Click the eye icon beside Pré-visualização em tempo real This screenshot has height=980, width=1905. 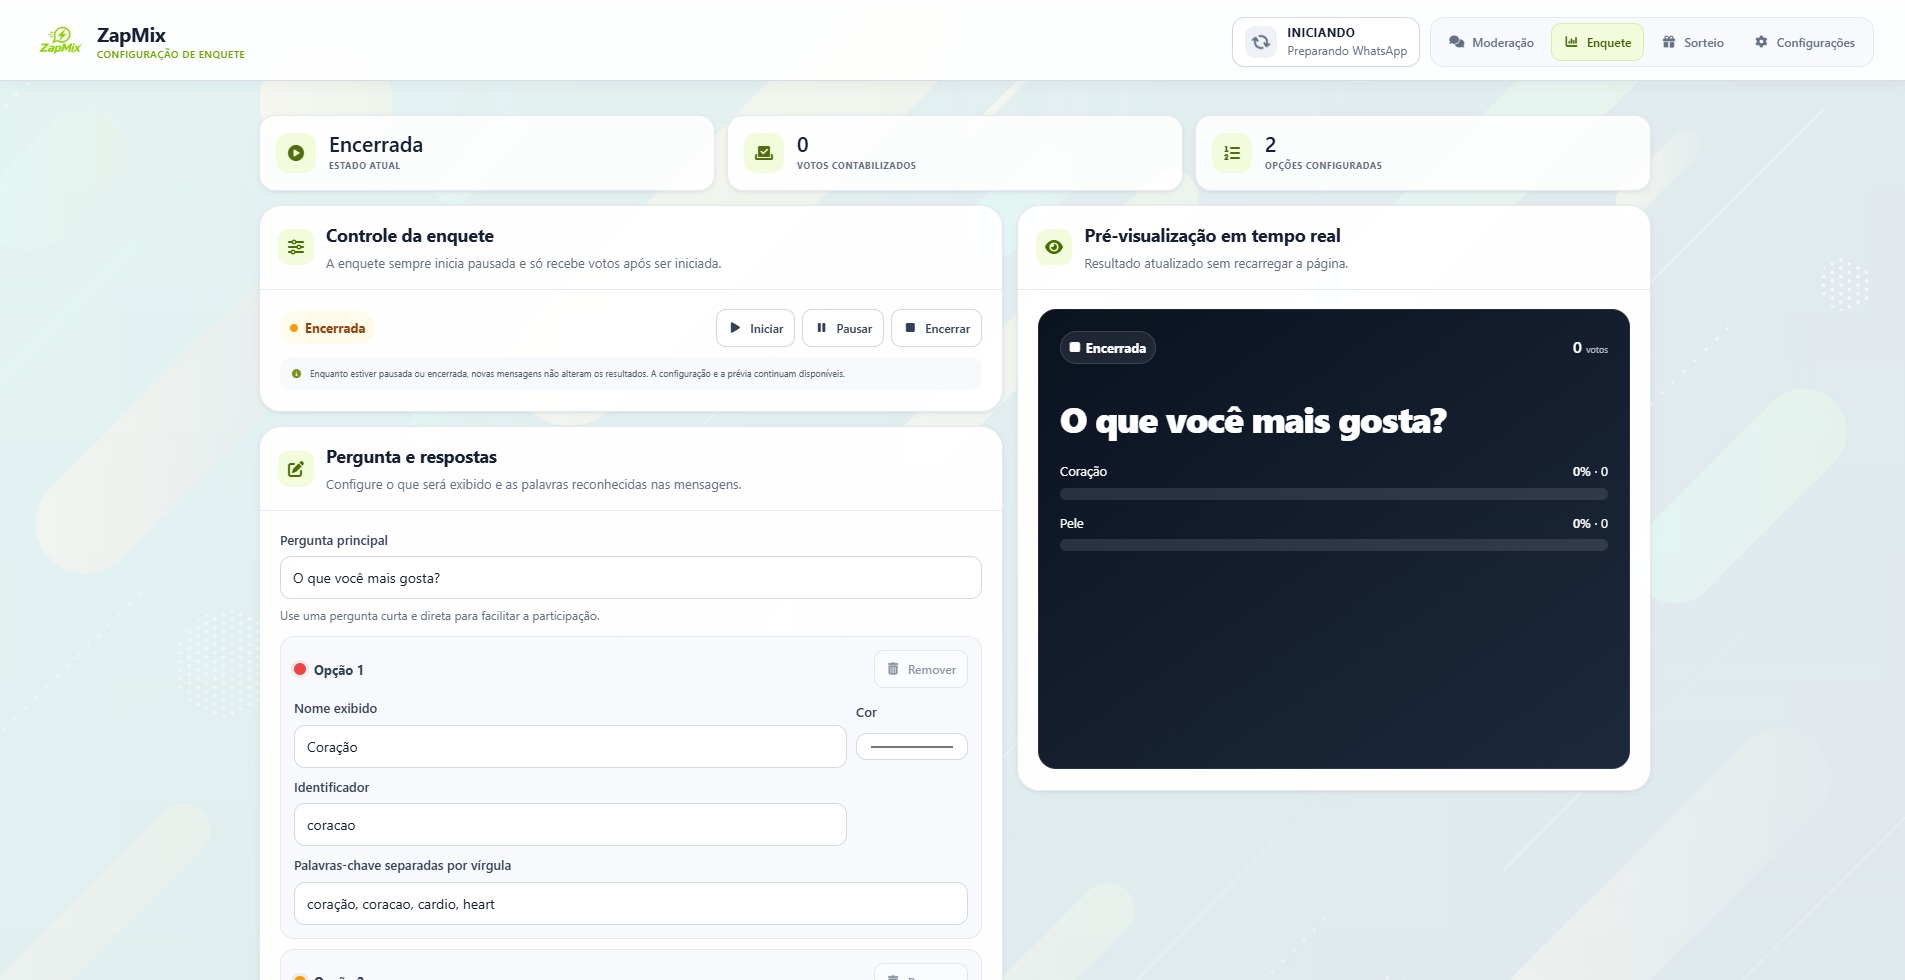[x=1054, y=247]
